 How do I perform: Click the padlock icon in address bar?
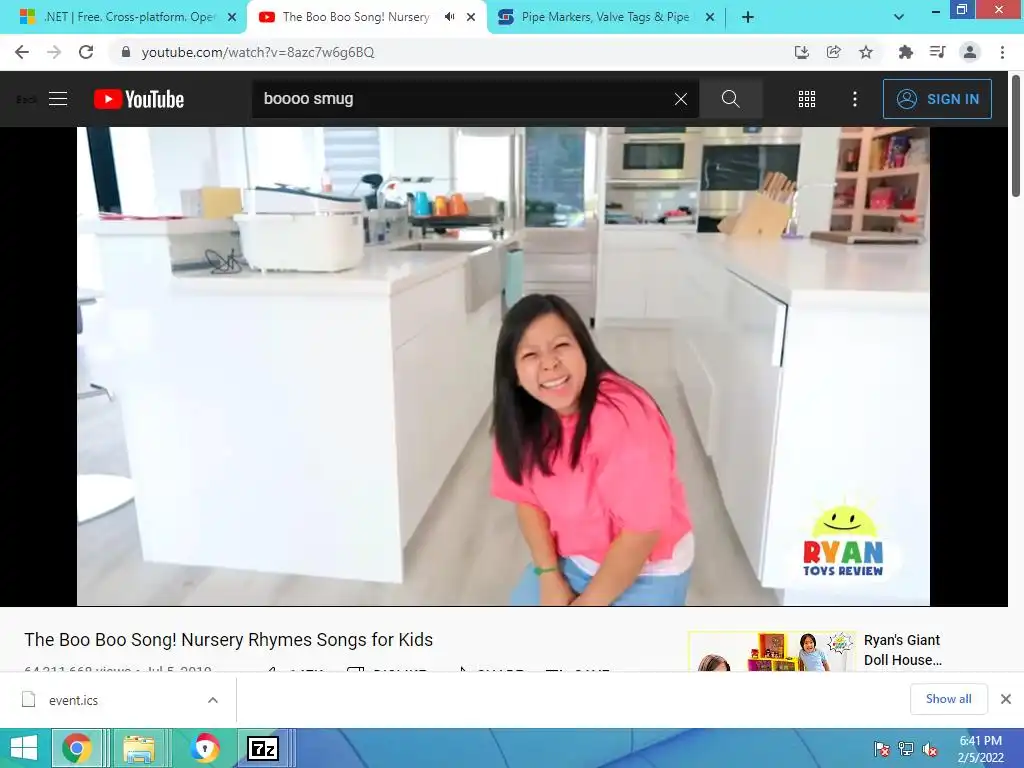(126, 52)
